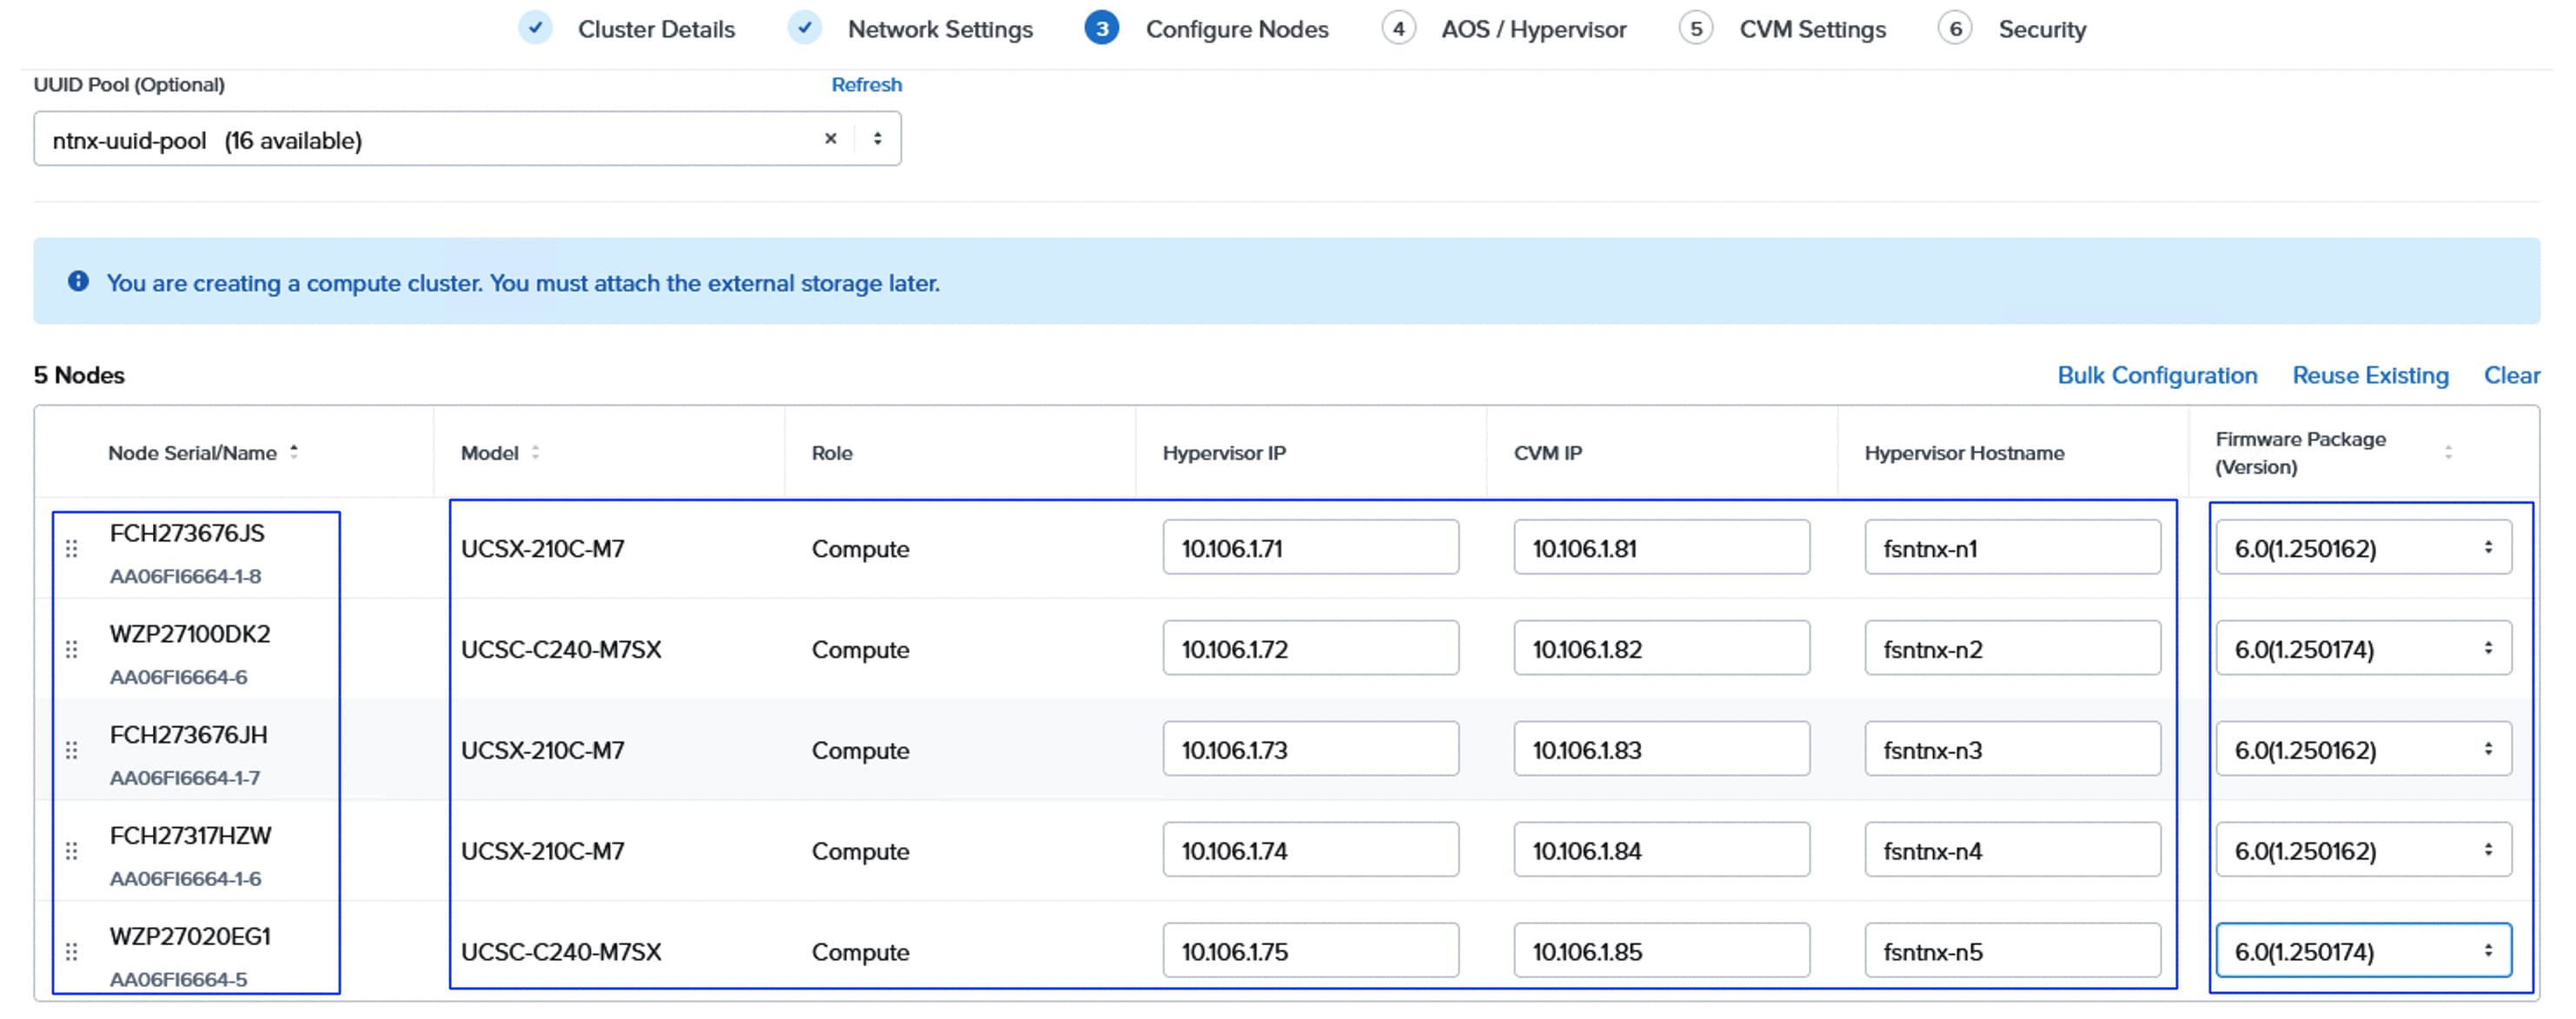
Task: Go to CVM Settings step
Action: tap(1811, 29)
